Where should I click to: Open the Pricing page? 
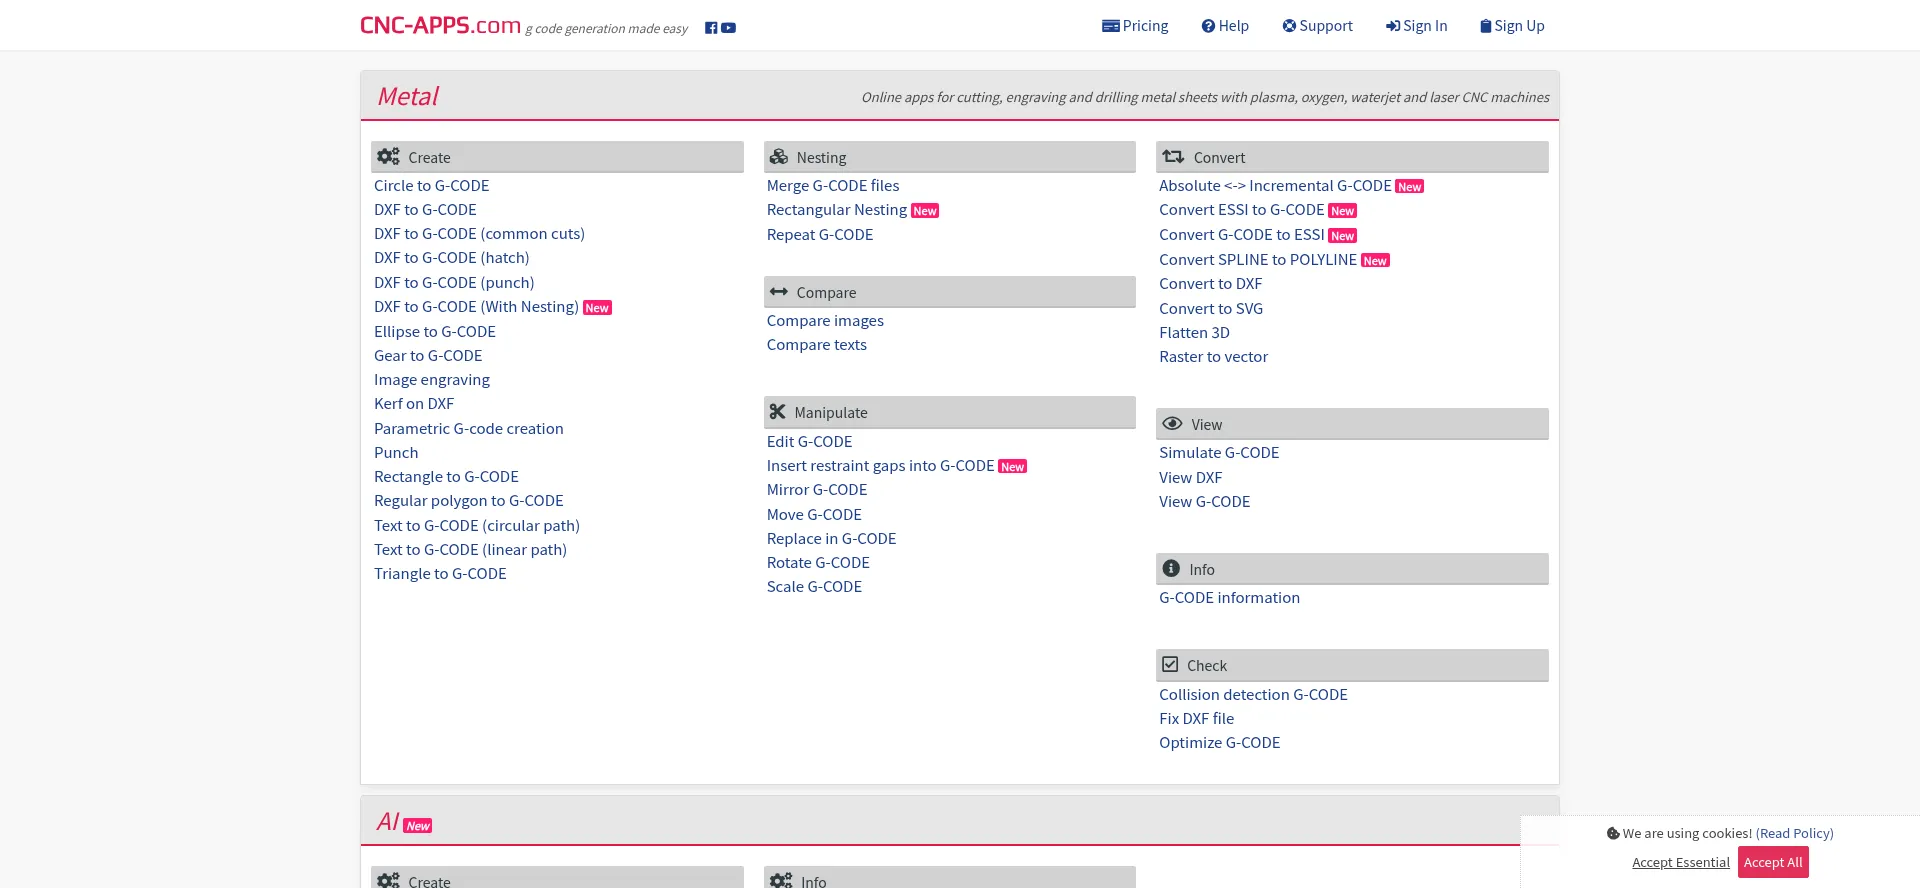coord(1135,26)
